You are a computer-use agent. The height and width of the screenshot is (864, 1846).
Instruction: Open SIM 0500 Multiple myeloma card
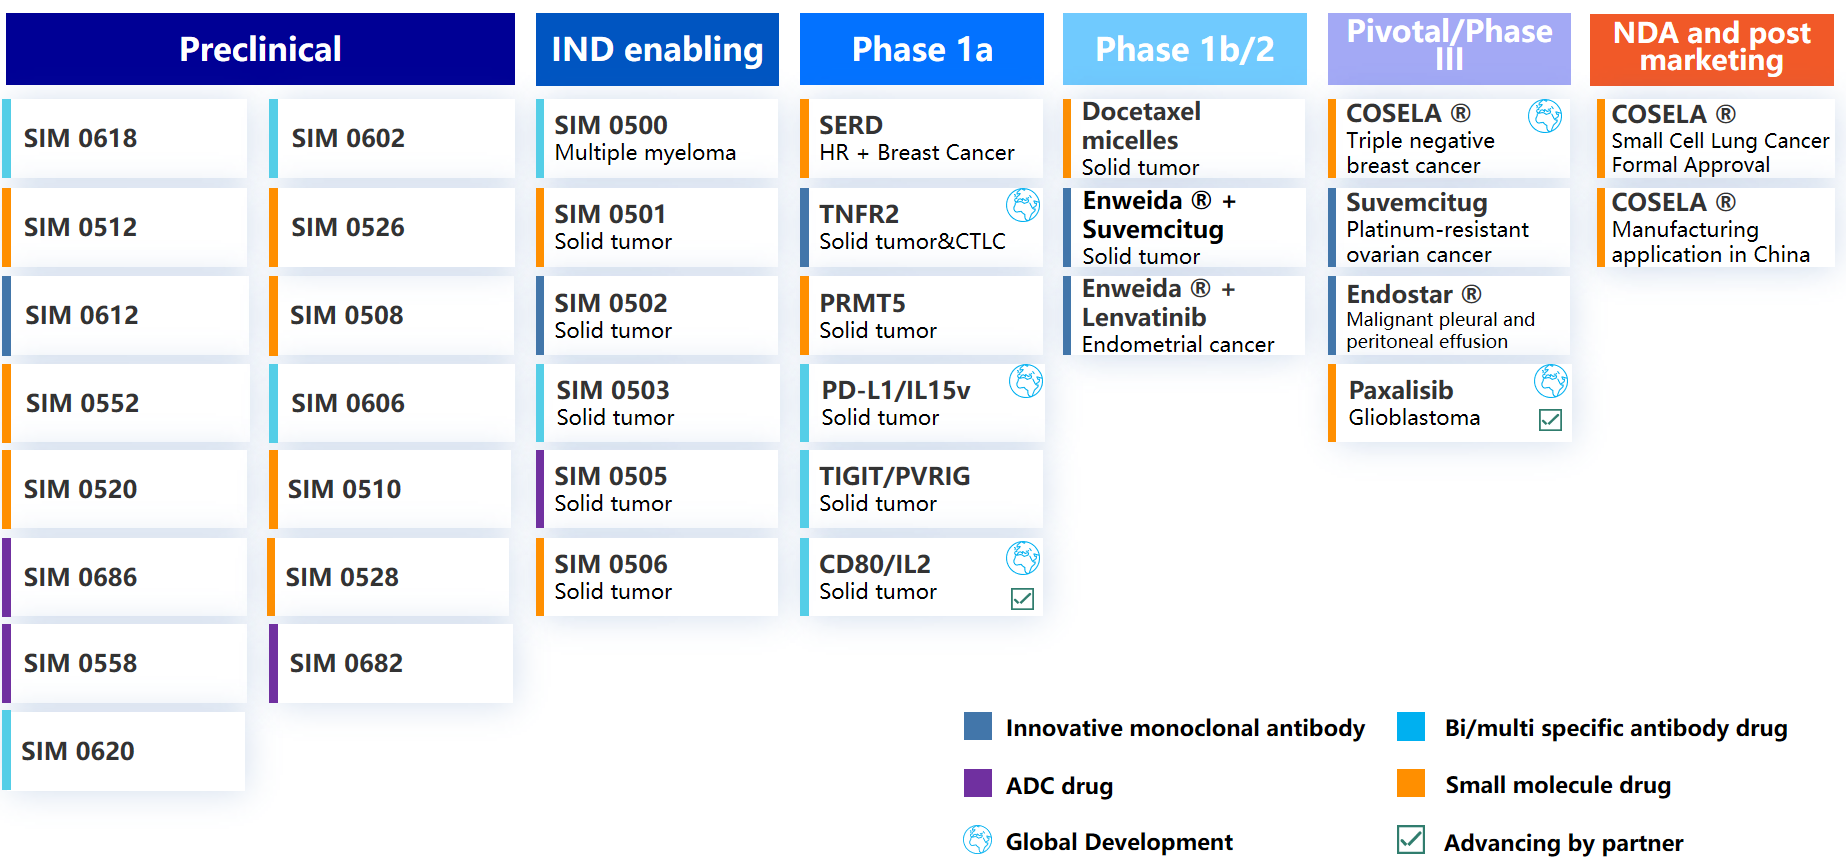click(x=657, y=138)
